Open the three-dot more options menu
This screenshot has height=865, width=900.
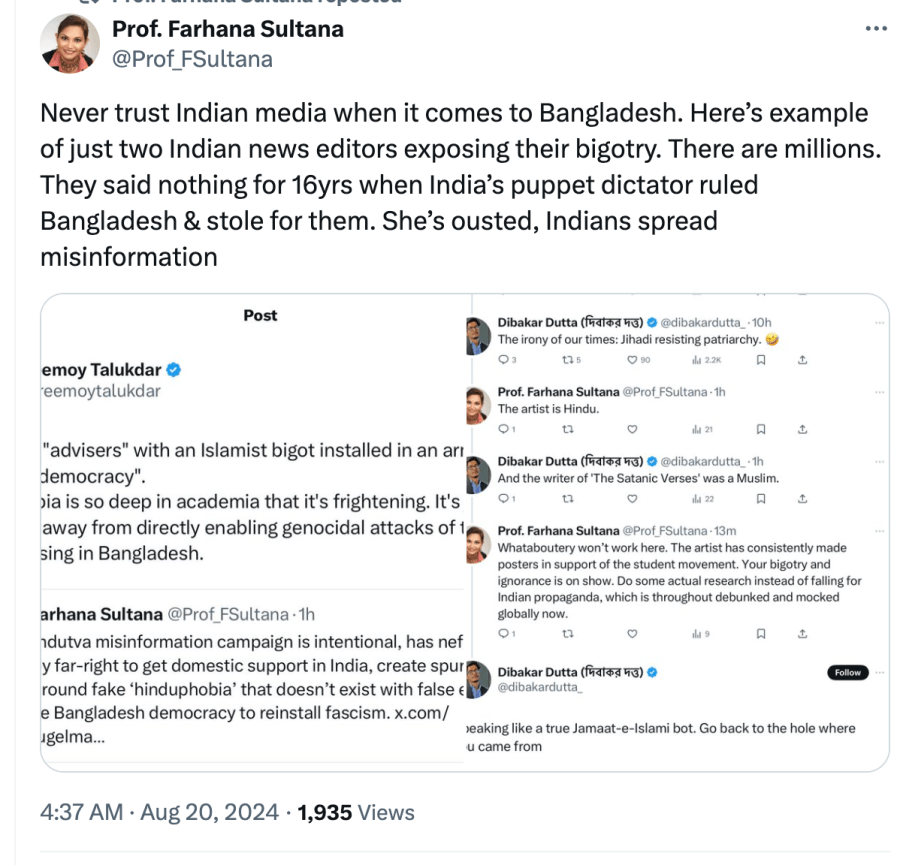tap(876, 29)
